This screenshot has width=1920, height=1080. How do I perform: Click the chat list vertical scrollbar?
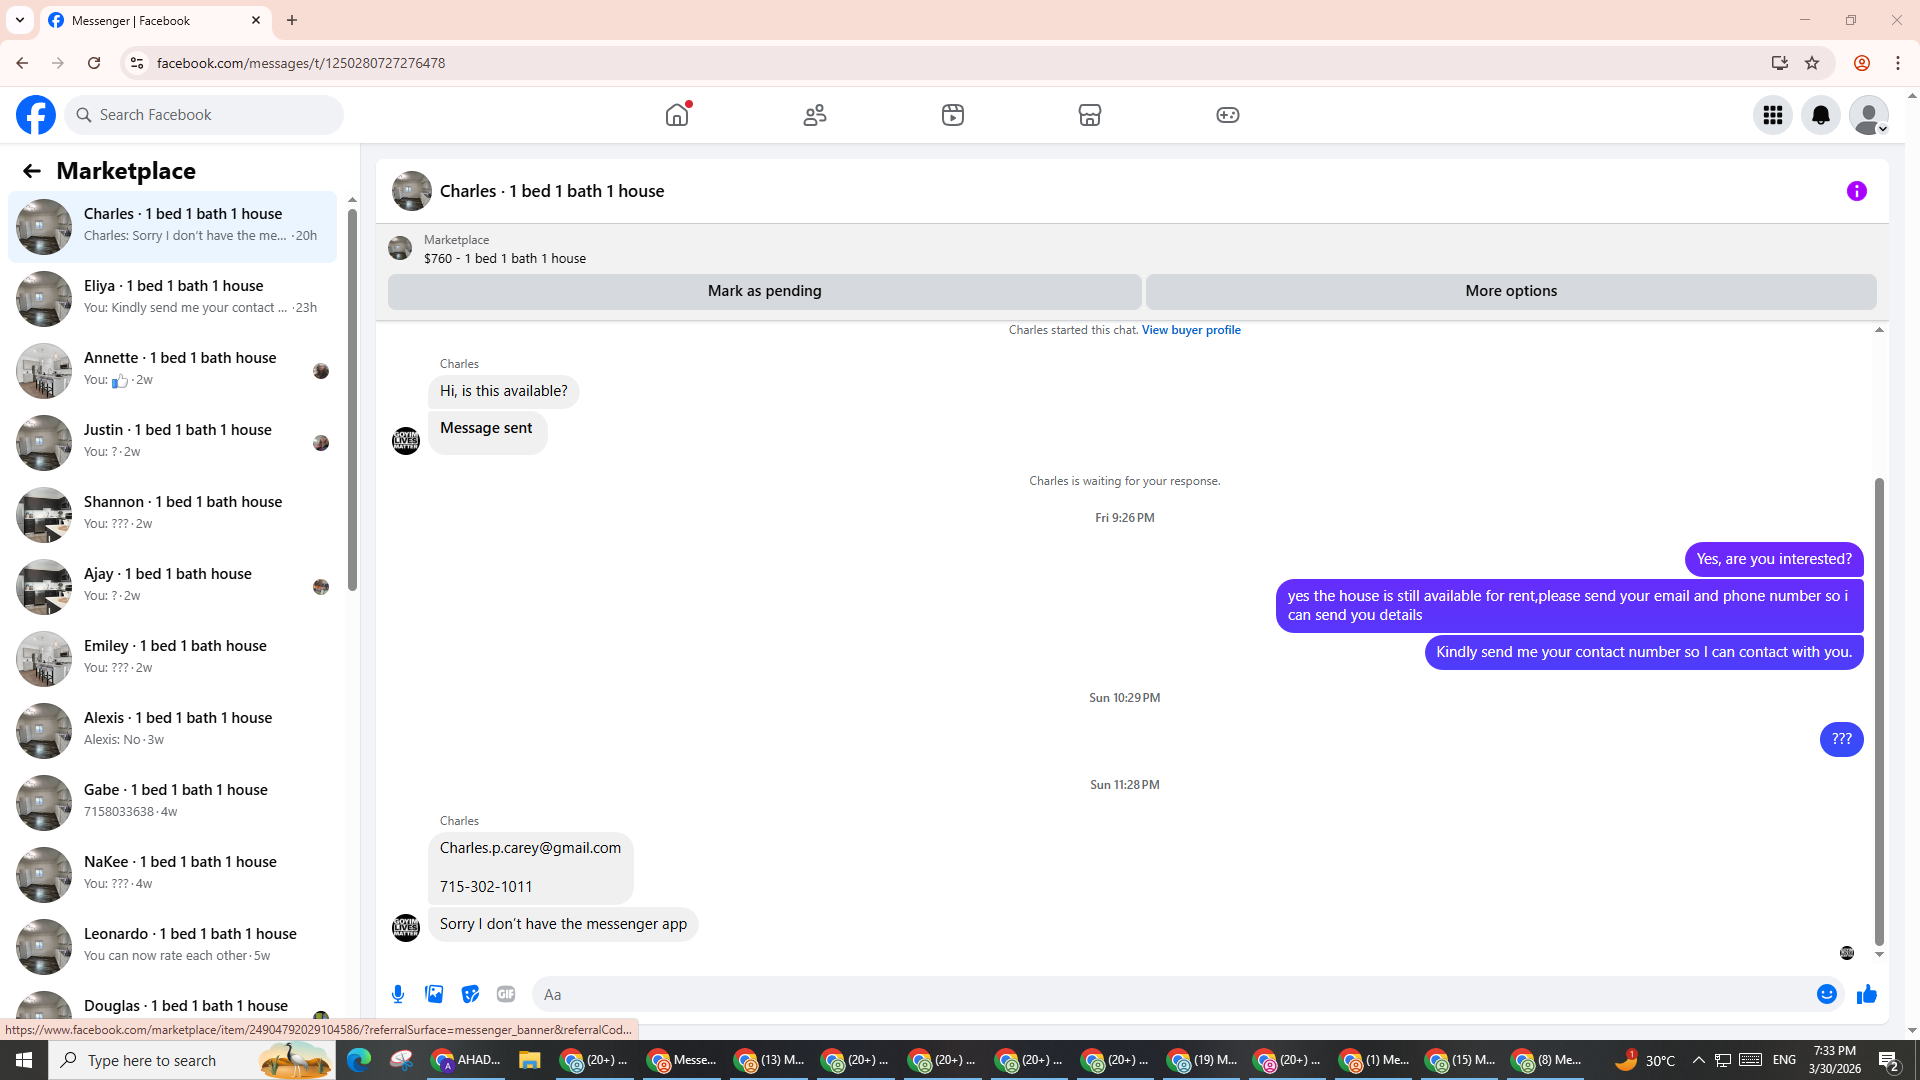pos(352,400)
